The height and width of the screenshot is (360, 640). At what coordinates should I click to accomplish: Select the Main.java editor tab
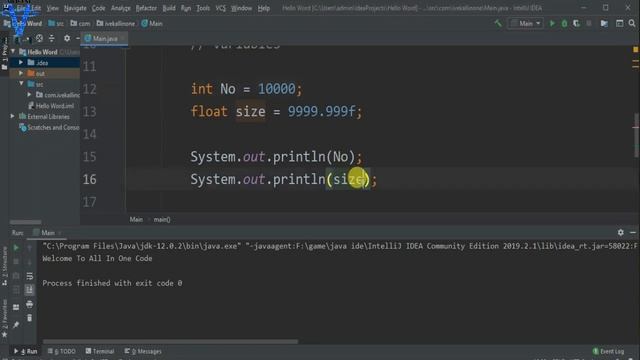(104, 39)
